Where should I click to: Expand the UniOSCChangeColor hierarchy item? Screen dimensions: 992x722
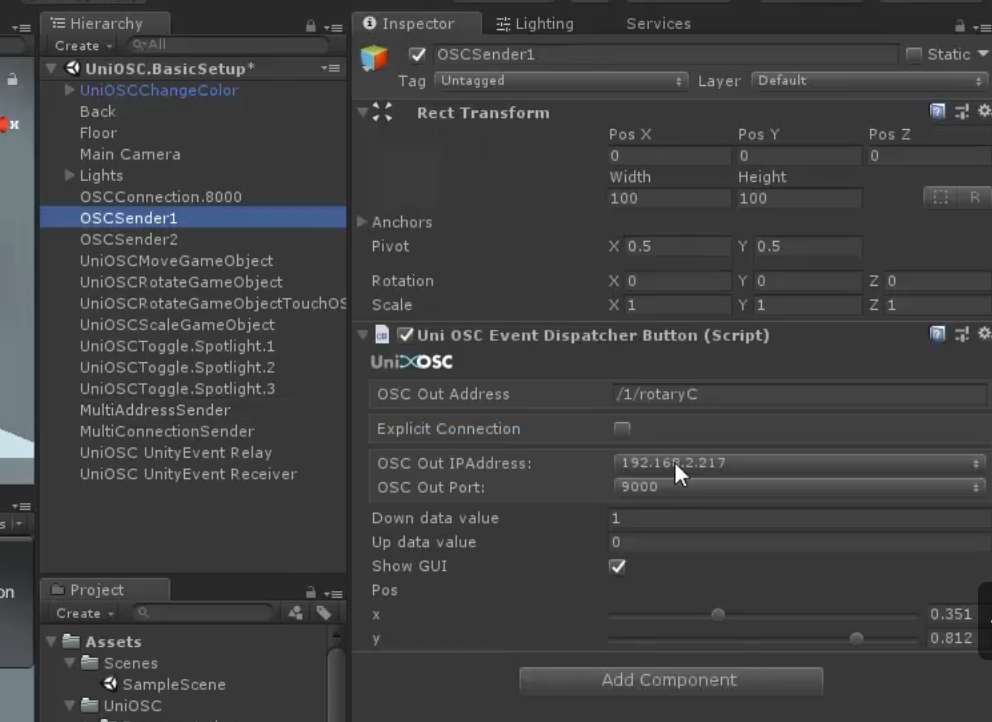pos(69,90)
